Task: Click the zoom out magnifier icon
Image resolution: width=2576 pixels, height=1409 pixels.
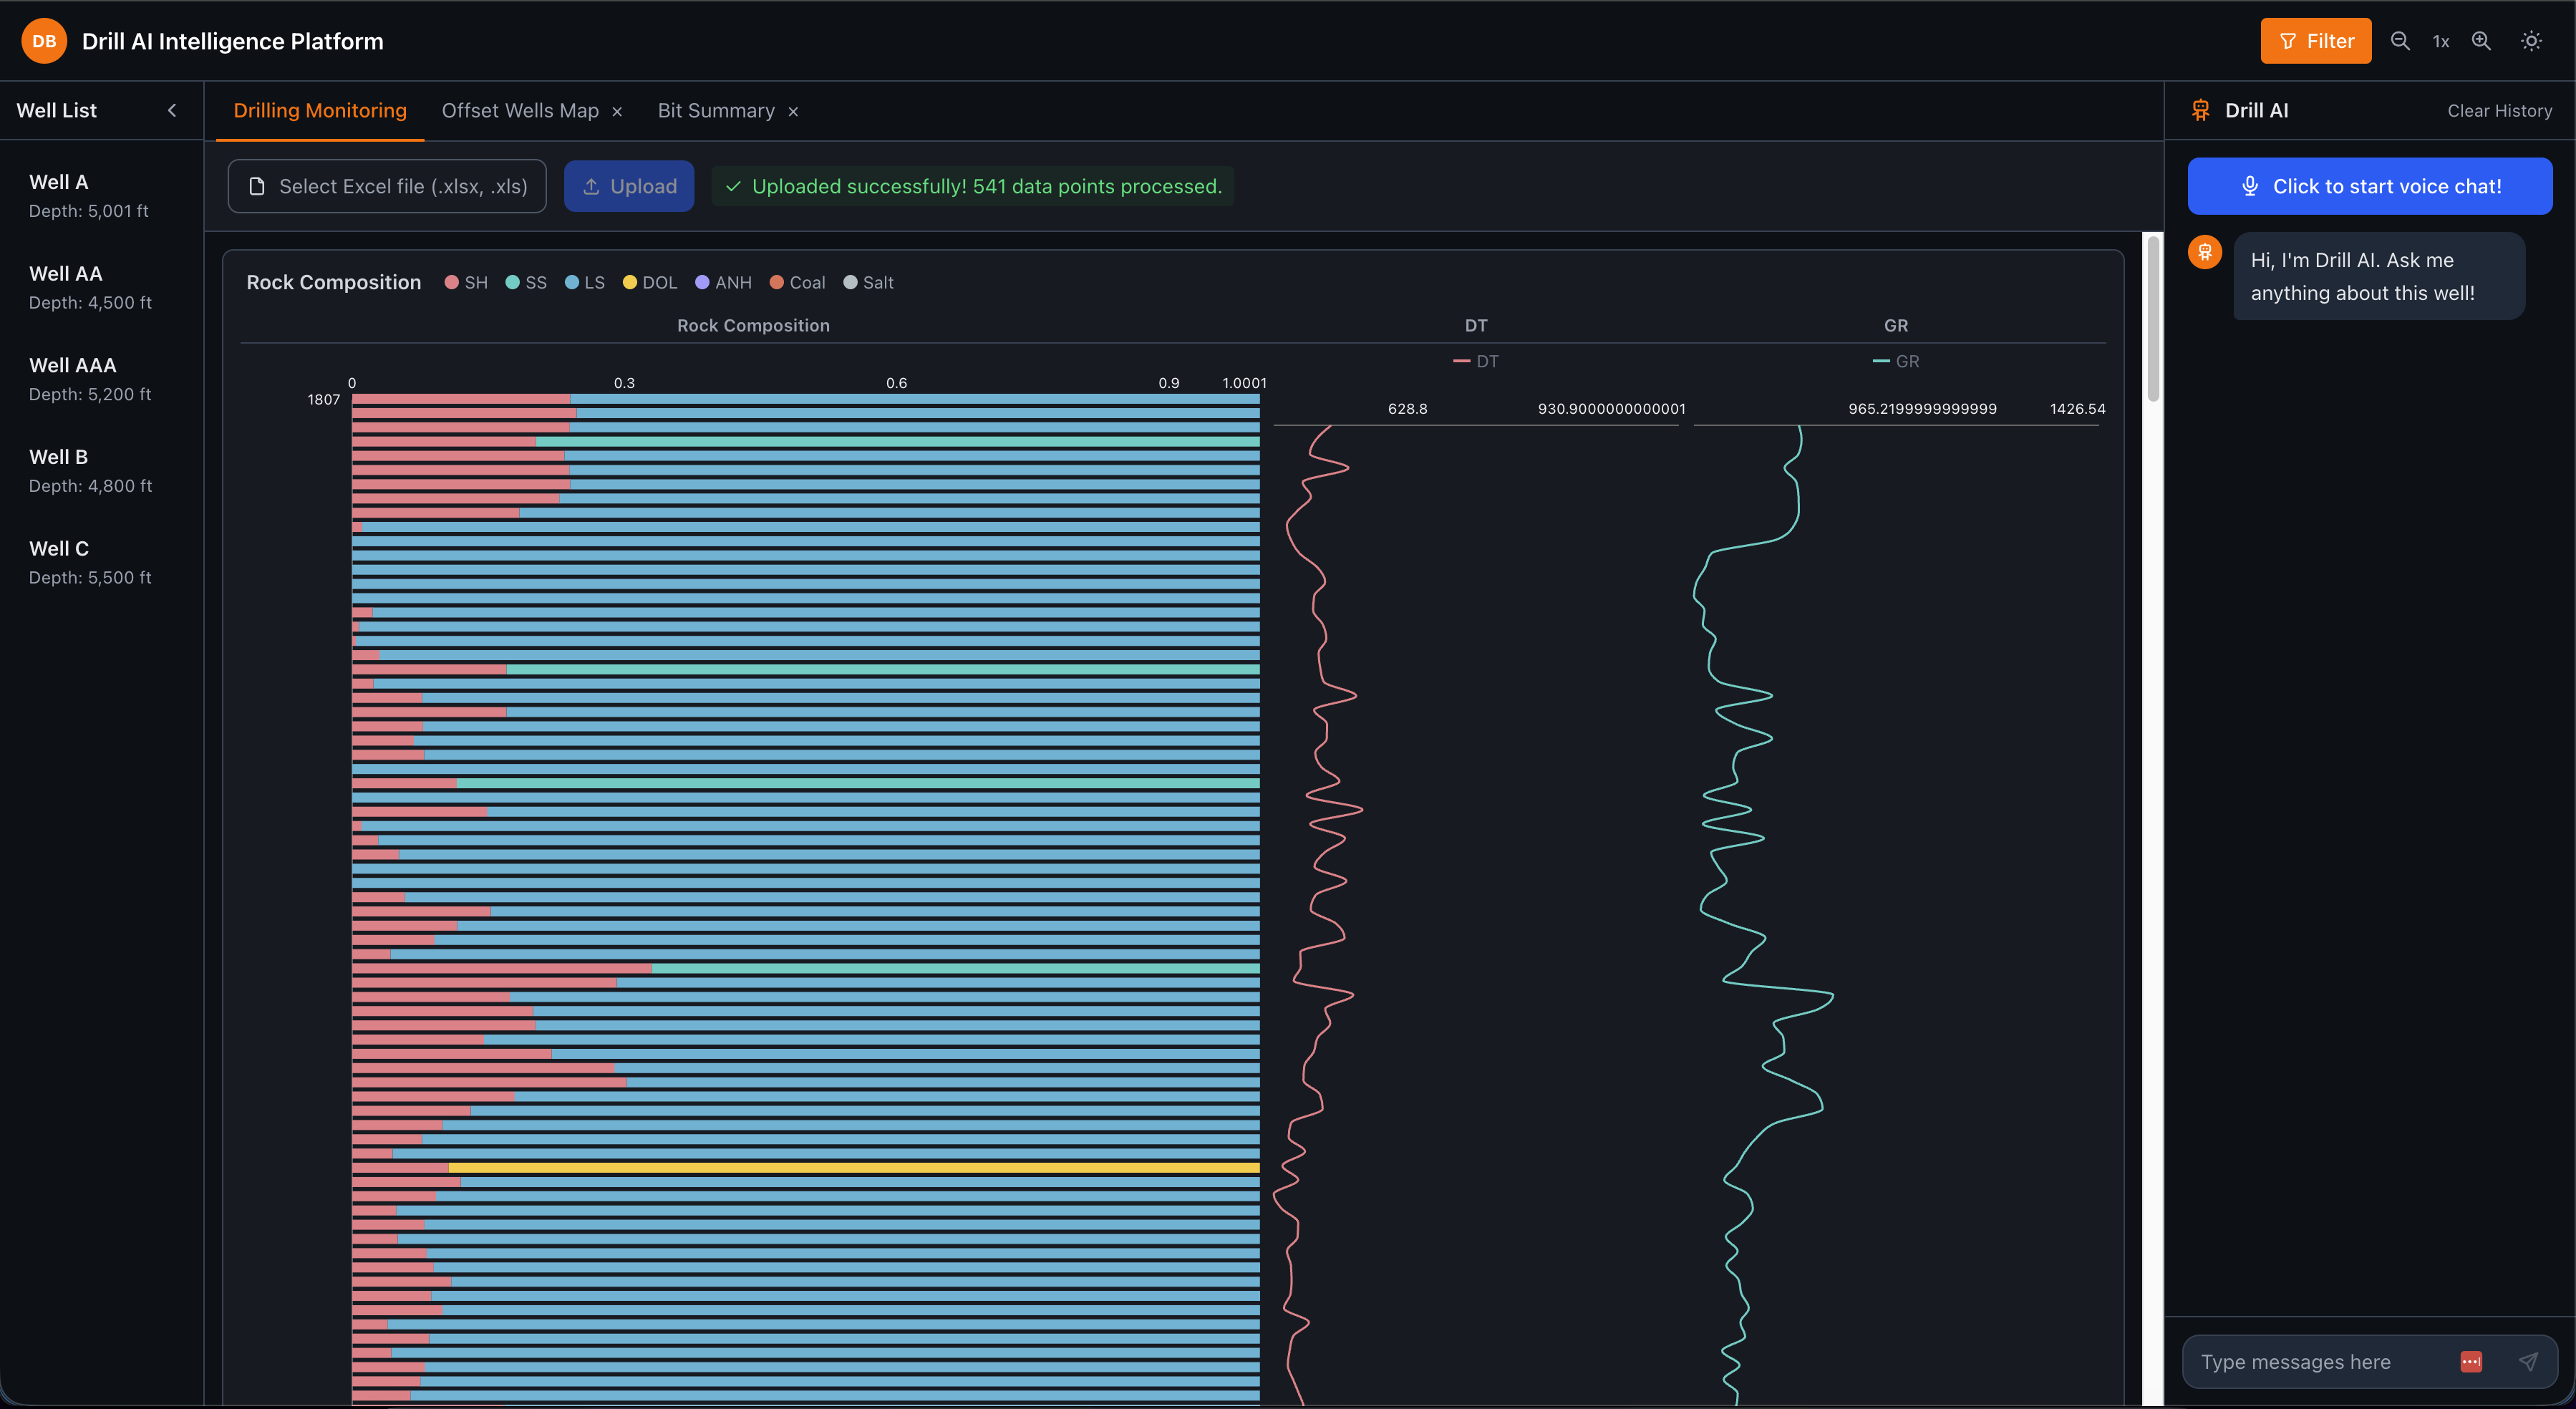Action: click(2399, 41)
